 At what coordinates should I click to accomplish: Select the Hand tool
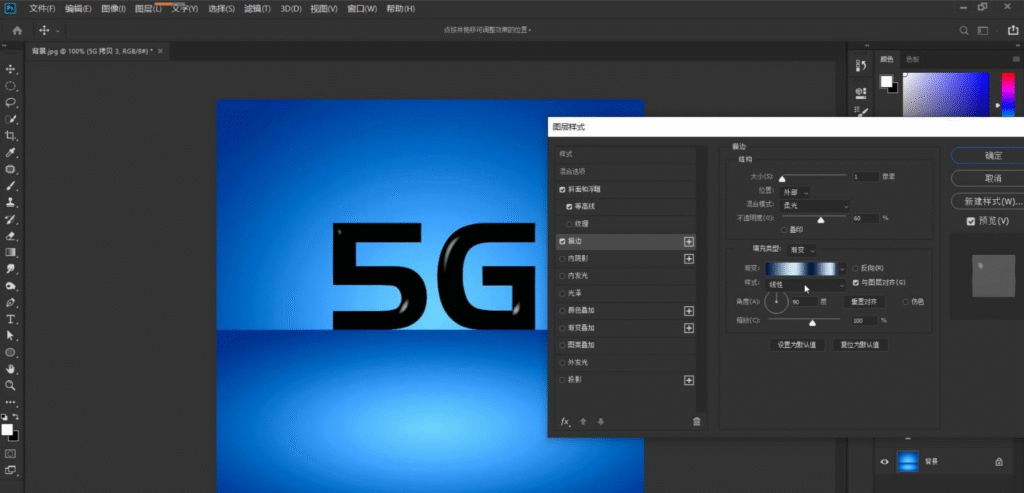coord(10,369)
